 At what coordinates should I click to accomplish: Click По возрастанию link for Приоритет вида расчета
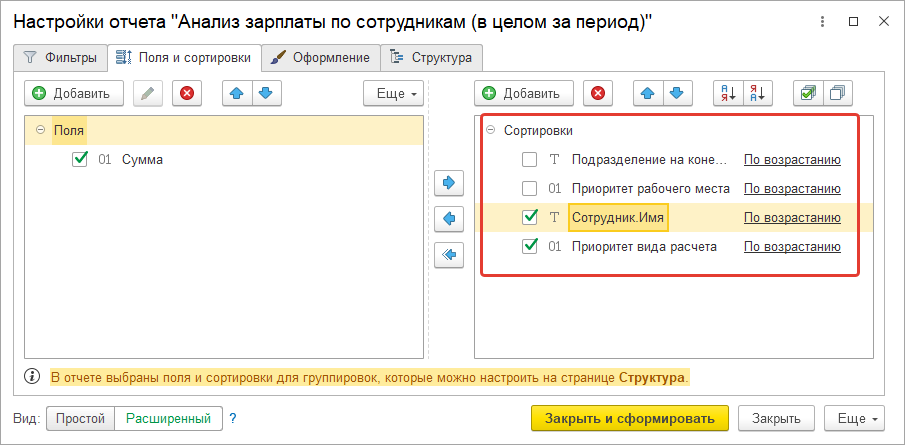[x=792, y=246]
